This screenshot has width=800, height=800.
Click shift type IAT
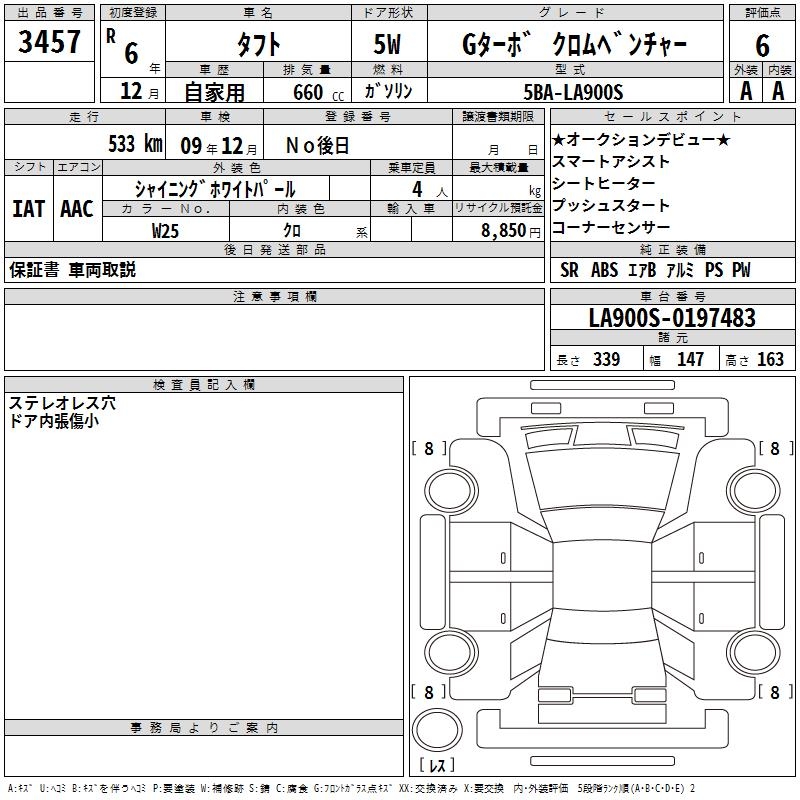29,209
